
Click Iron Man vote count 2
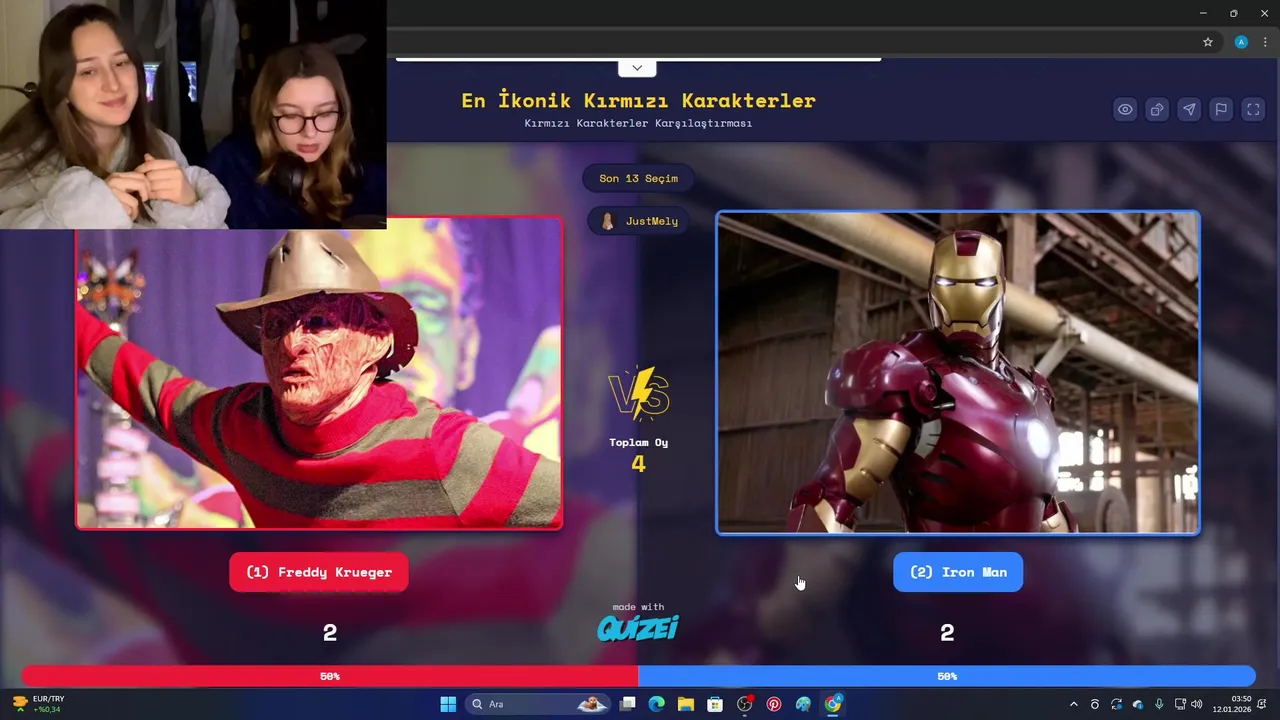click(947, 633)
